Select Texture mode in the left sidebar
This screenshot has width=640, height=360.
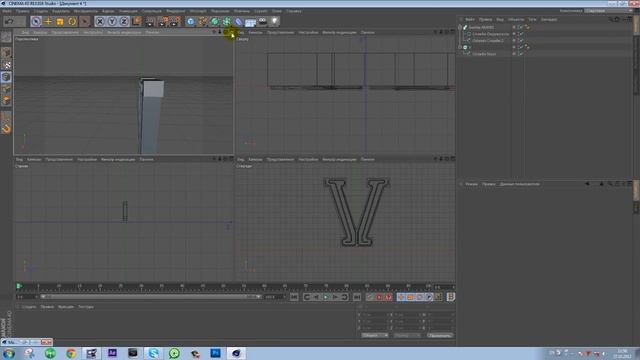pos(6,65)
